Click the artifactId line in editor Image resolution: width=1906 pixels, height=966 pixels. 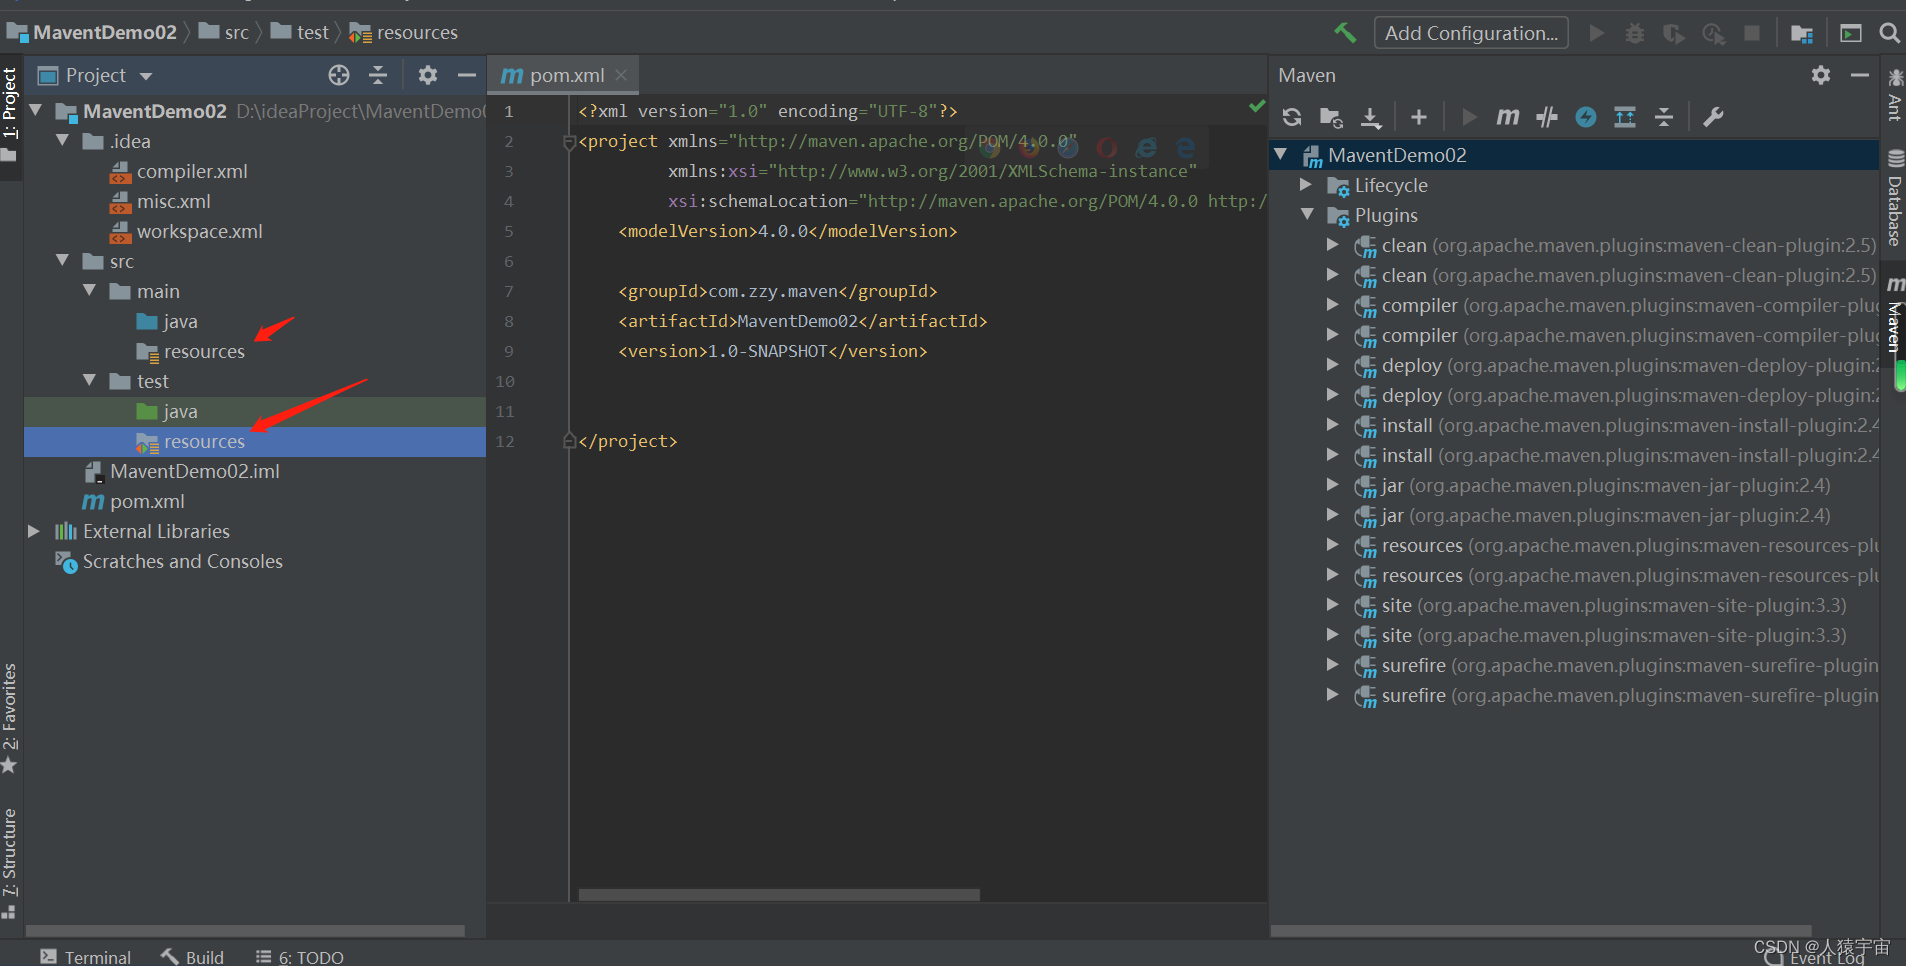pyautogui.click(x=802, y=321)
